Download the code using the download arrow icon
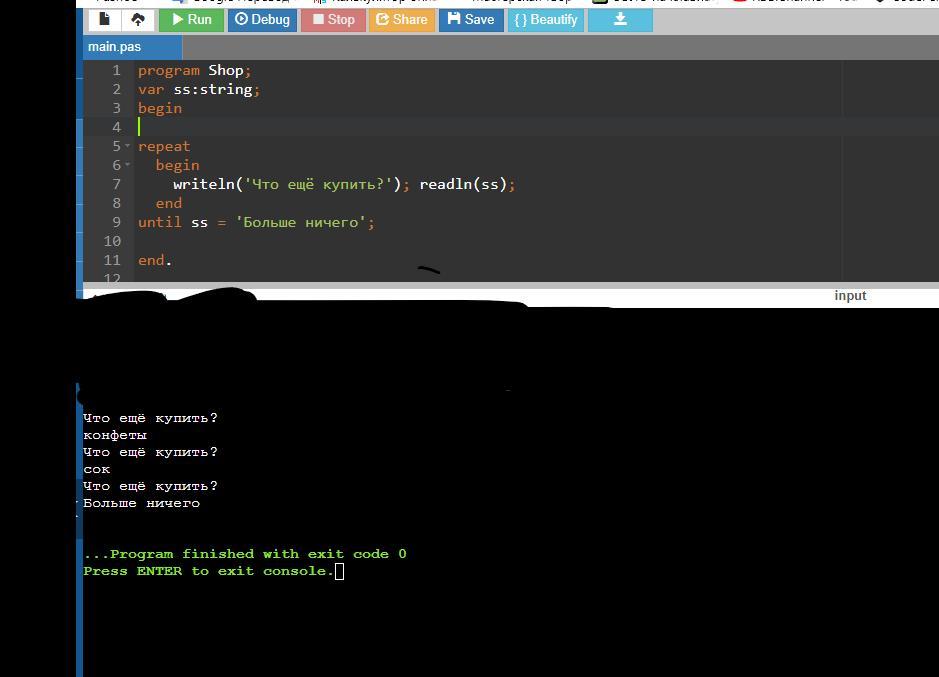 pos(620,19)
